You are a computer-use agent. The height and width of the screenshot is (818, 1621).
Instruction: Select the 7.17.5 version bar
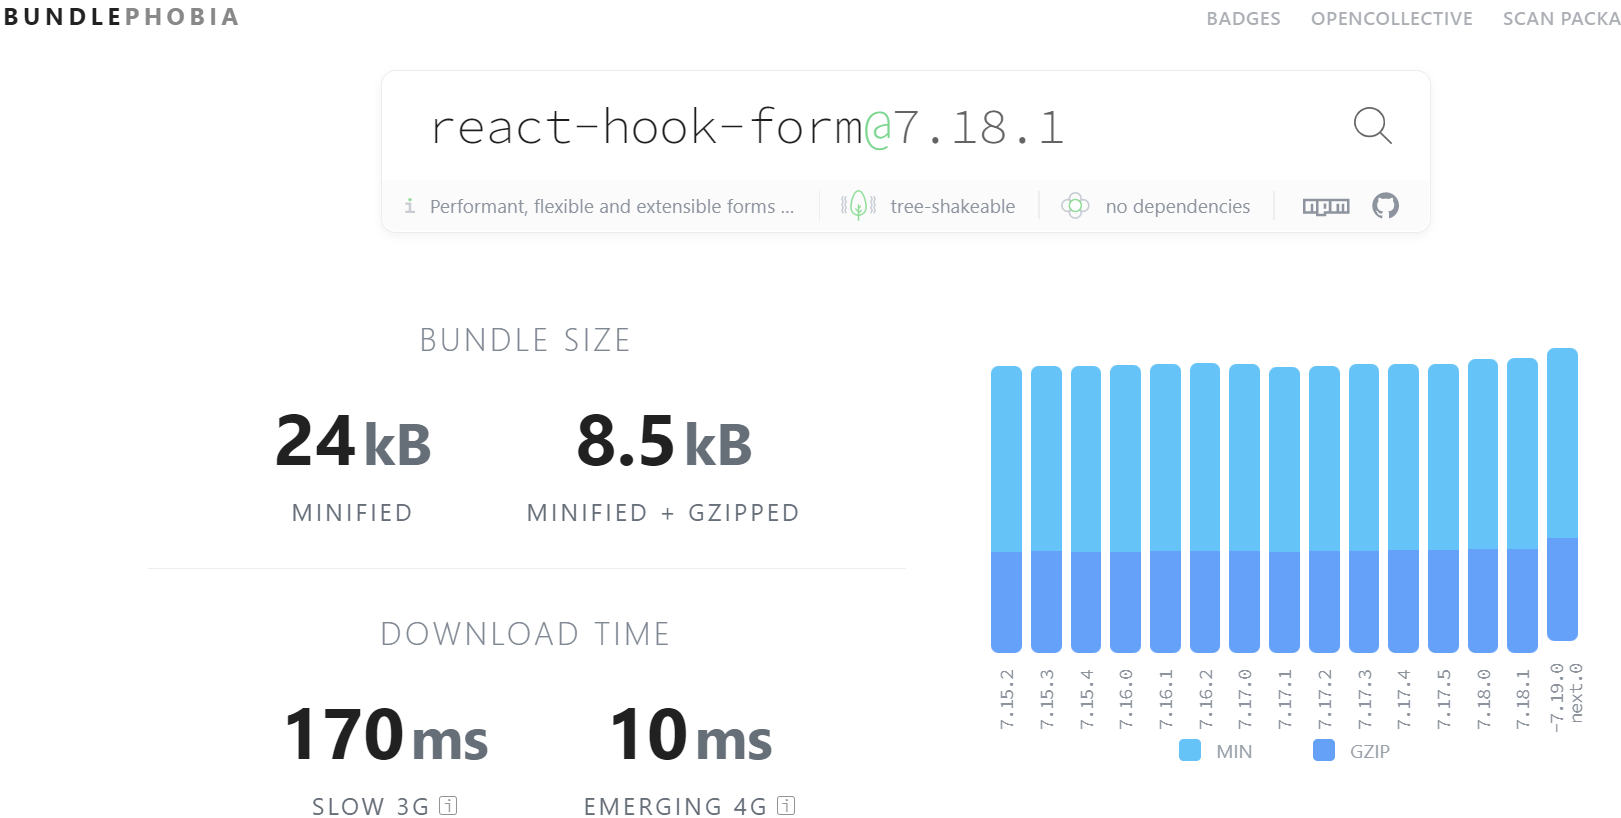(1443, 508)
